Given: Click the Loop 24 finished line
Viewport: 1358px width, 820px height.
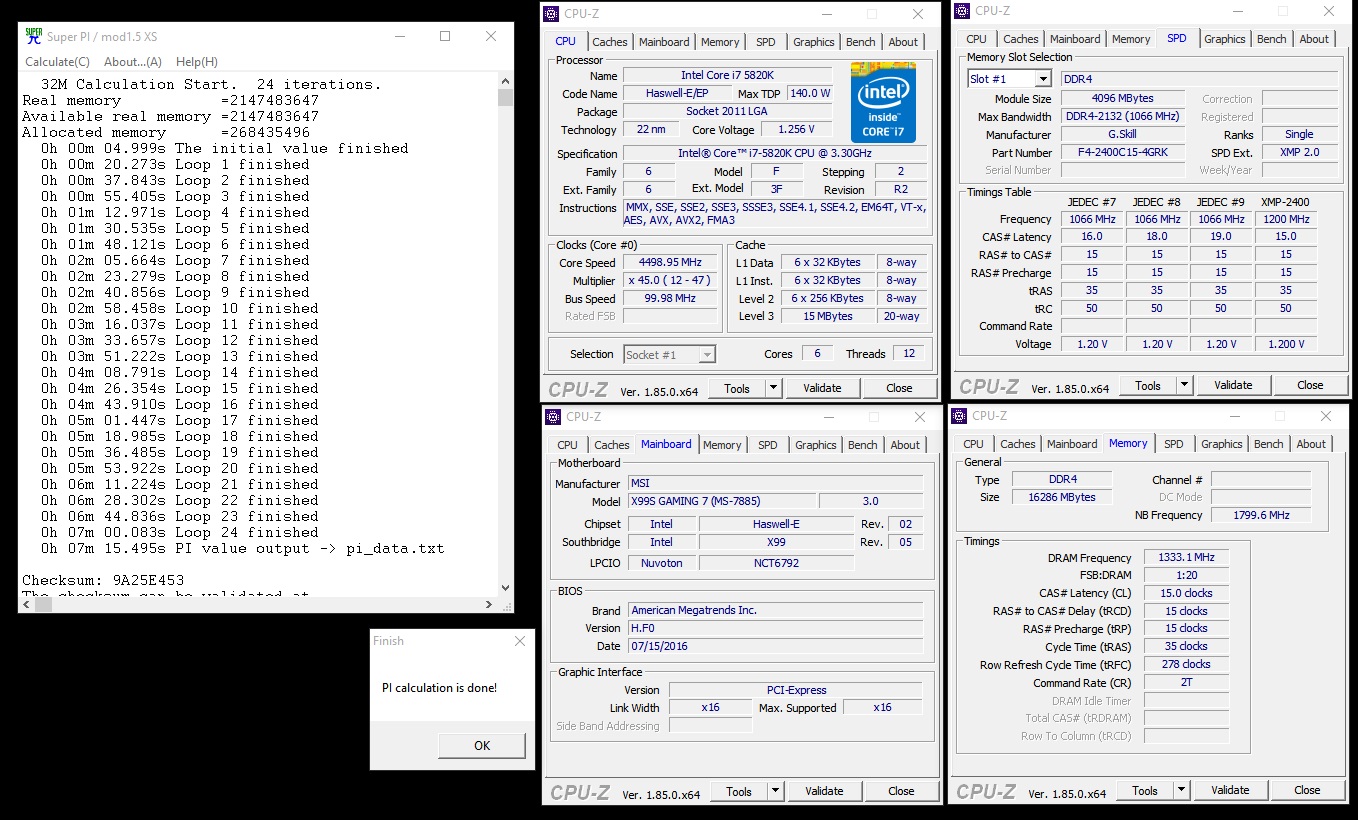Looking at the screenshot, I should tap(180, 533).
